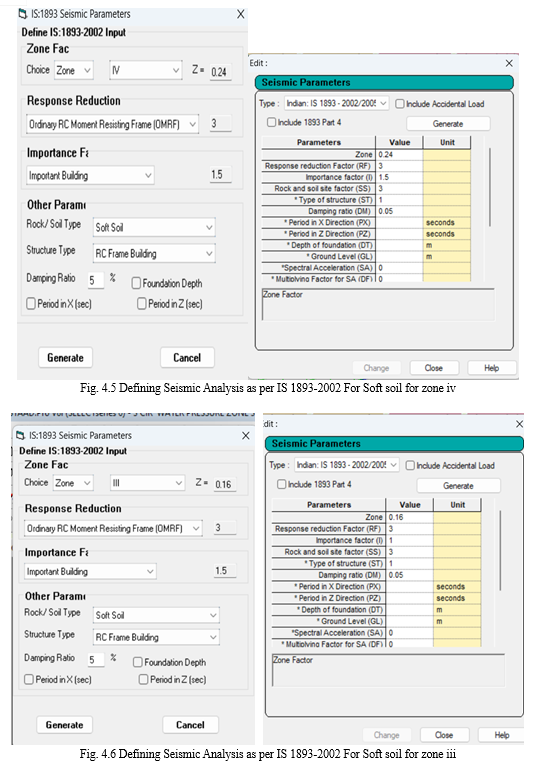Image resolution: width=550 pixels, height=767 pixels.
Task: Open Type dropdown in Zone 0.16 Seismic Parameters
Action: (347, 465)
